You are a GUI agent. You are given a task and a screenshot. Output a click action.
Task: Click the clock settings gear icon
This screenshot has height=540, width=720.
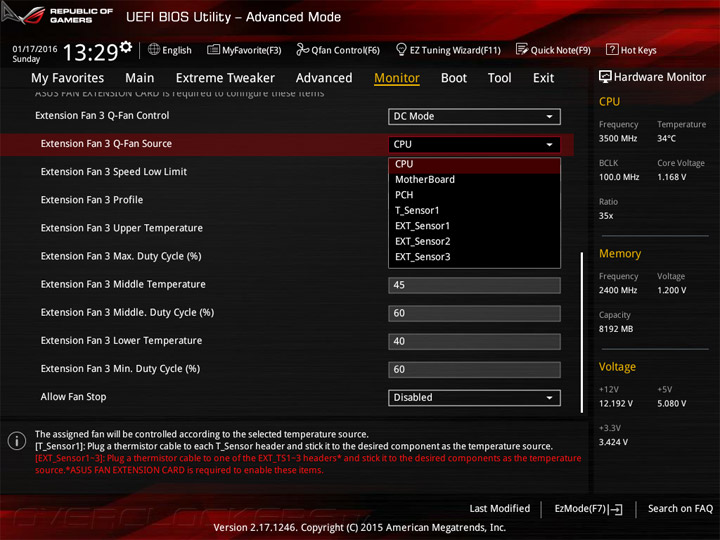[x=126, y=47]
